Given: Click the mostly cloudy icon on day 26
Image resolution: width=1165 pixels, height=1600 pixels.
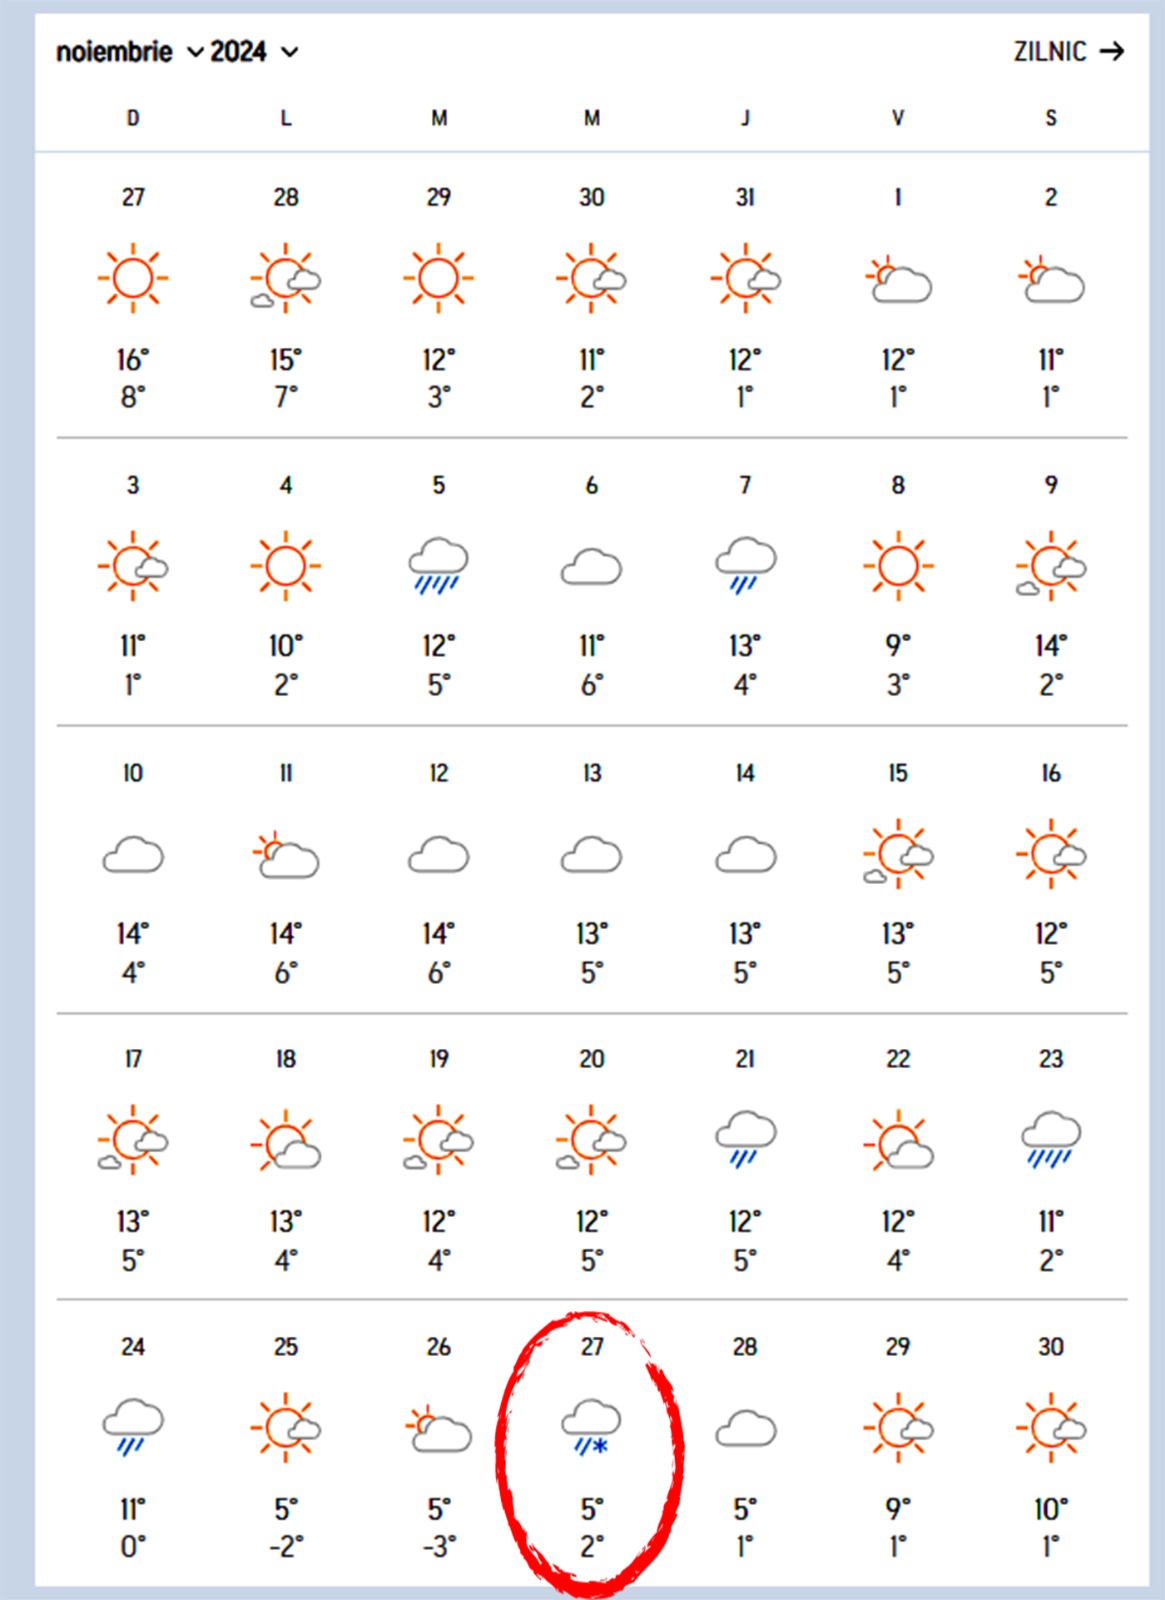Looking at the screenshot, I should tap(438, 1429).
